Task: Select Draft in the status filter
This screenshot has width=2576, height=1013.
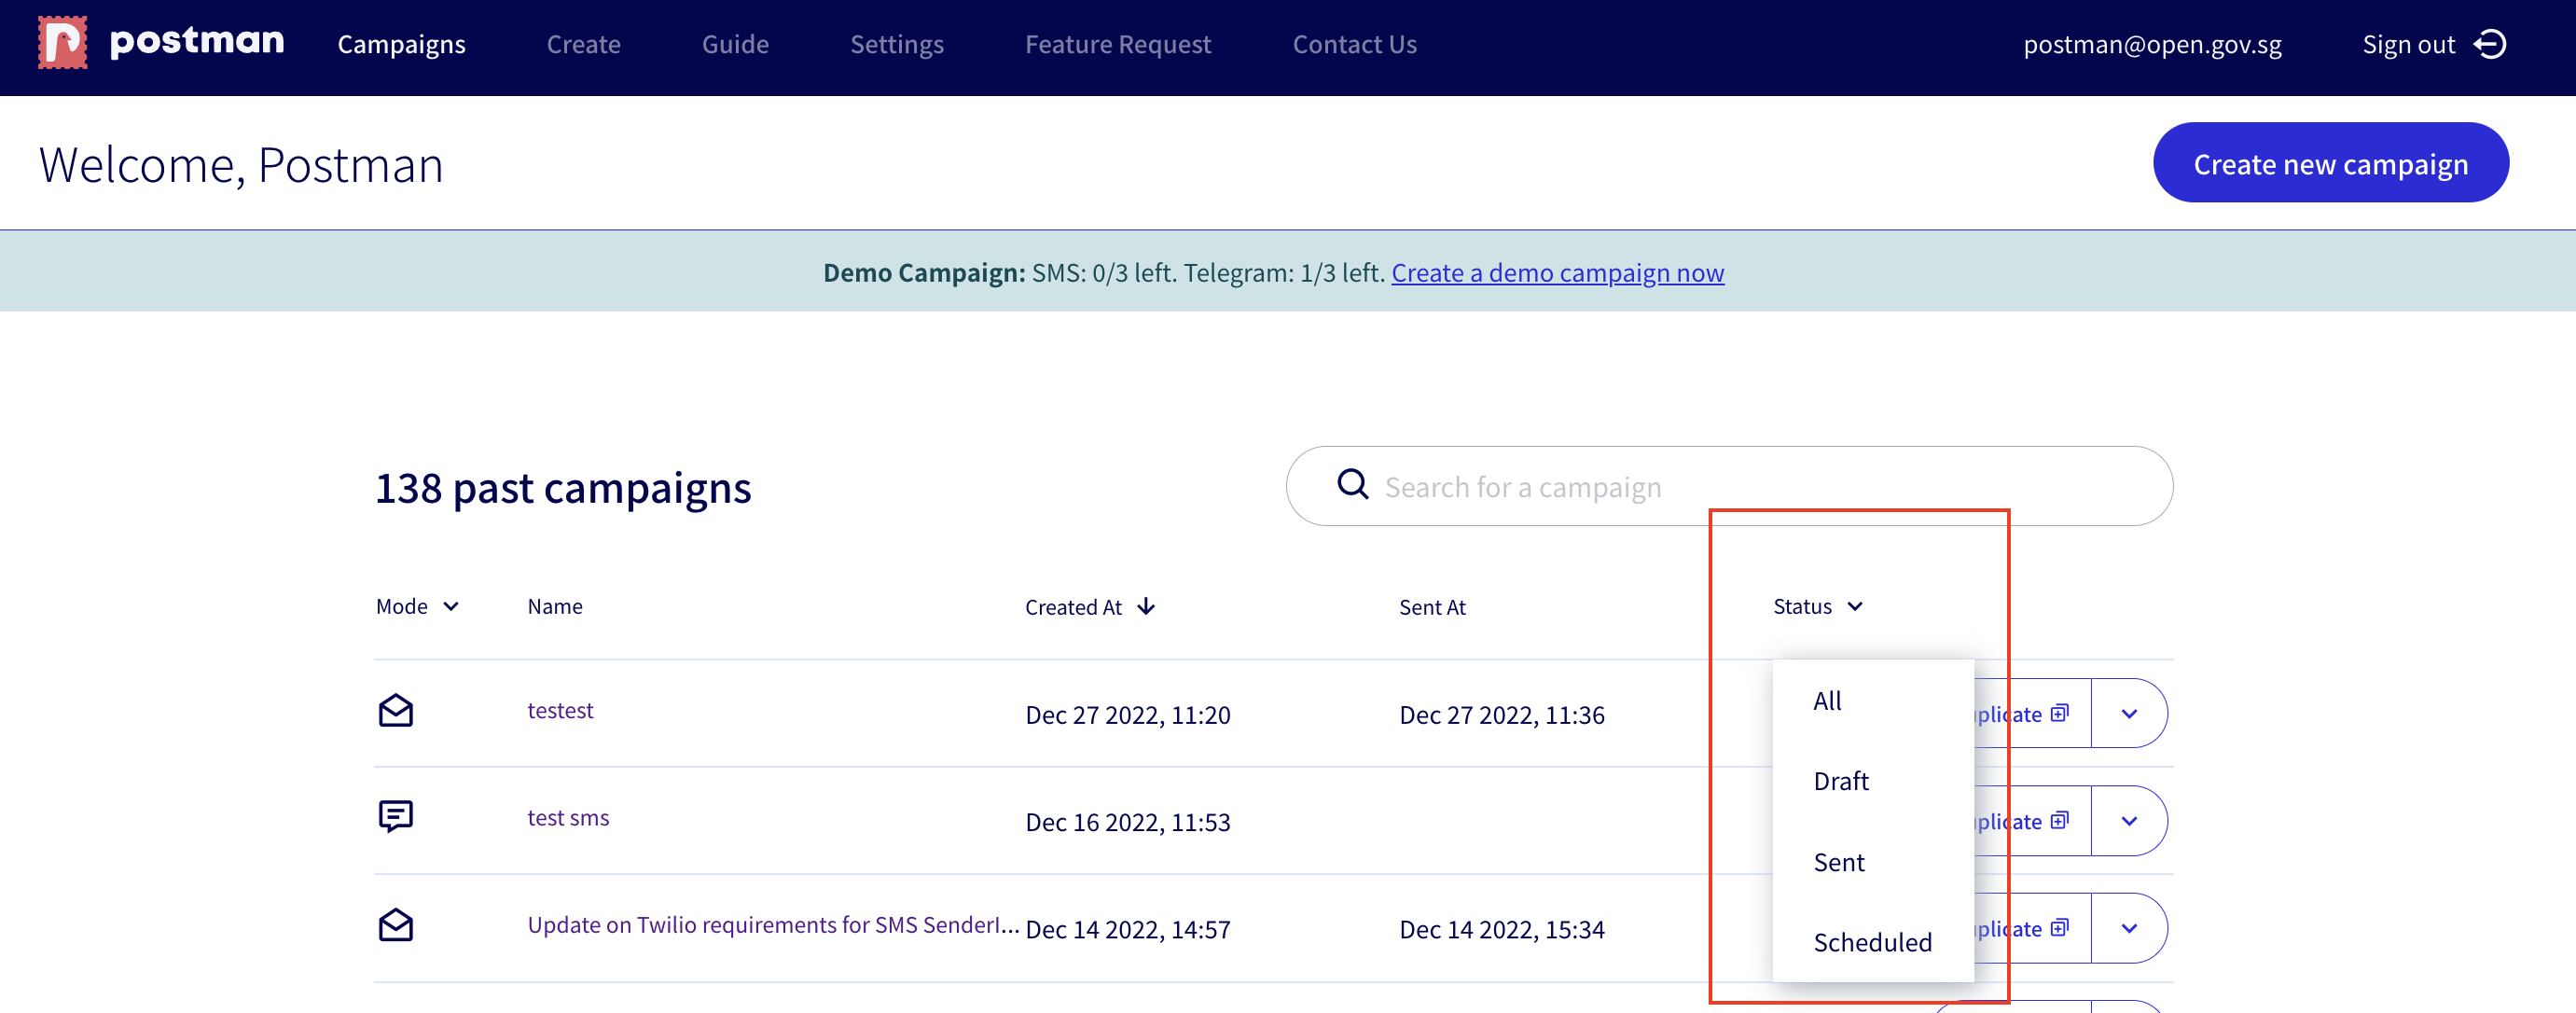Action: pyautogui.click(x=1840, y=781)
